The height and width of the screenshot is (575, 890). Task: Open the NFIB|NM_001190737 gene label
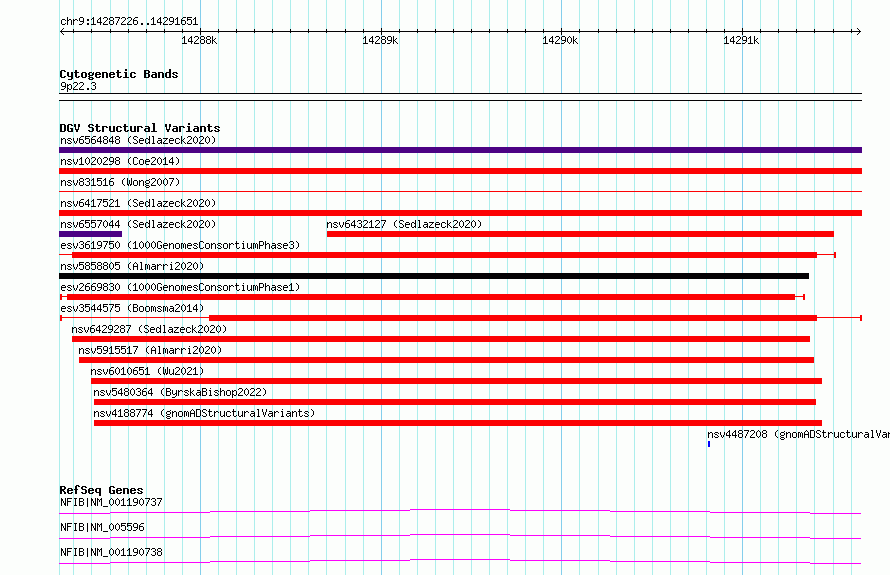click(x=111, y=502)
